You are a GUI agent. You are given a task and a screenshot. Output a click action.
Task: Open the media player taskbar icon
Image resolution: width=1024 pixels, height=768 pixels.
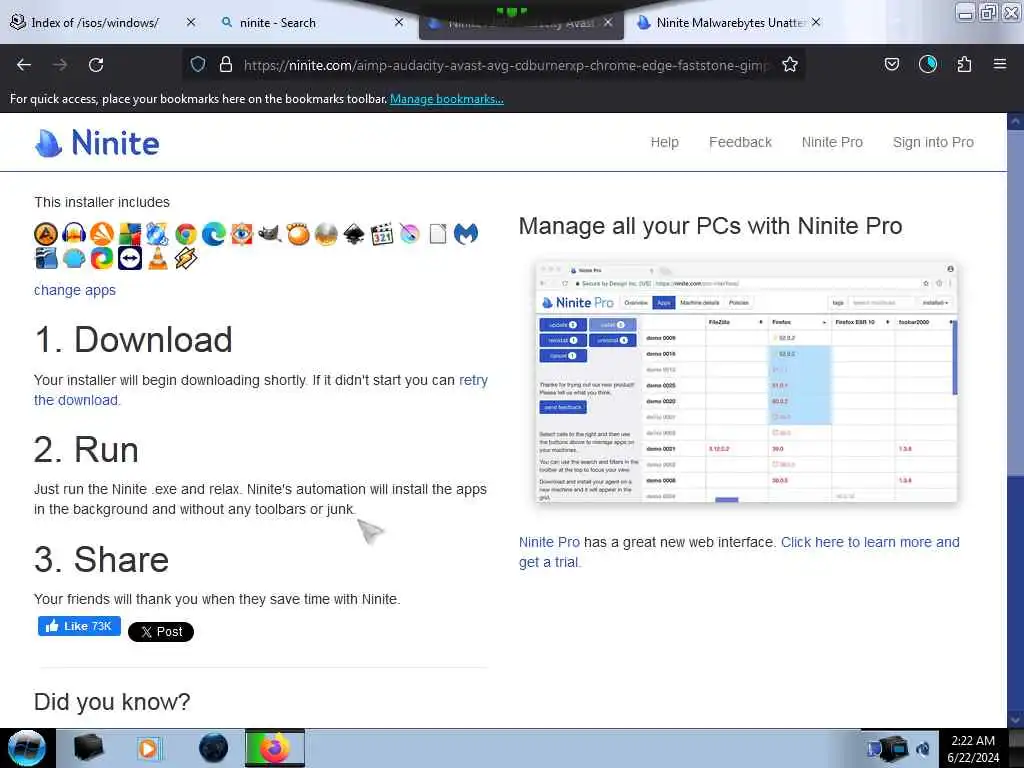coord(148,748)
